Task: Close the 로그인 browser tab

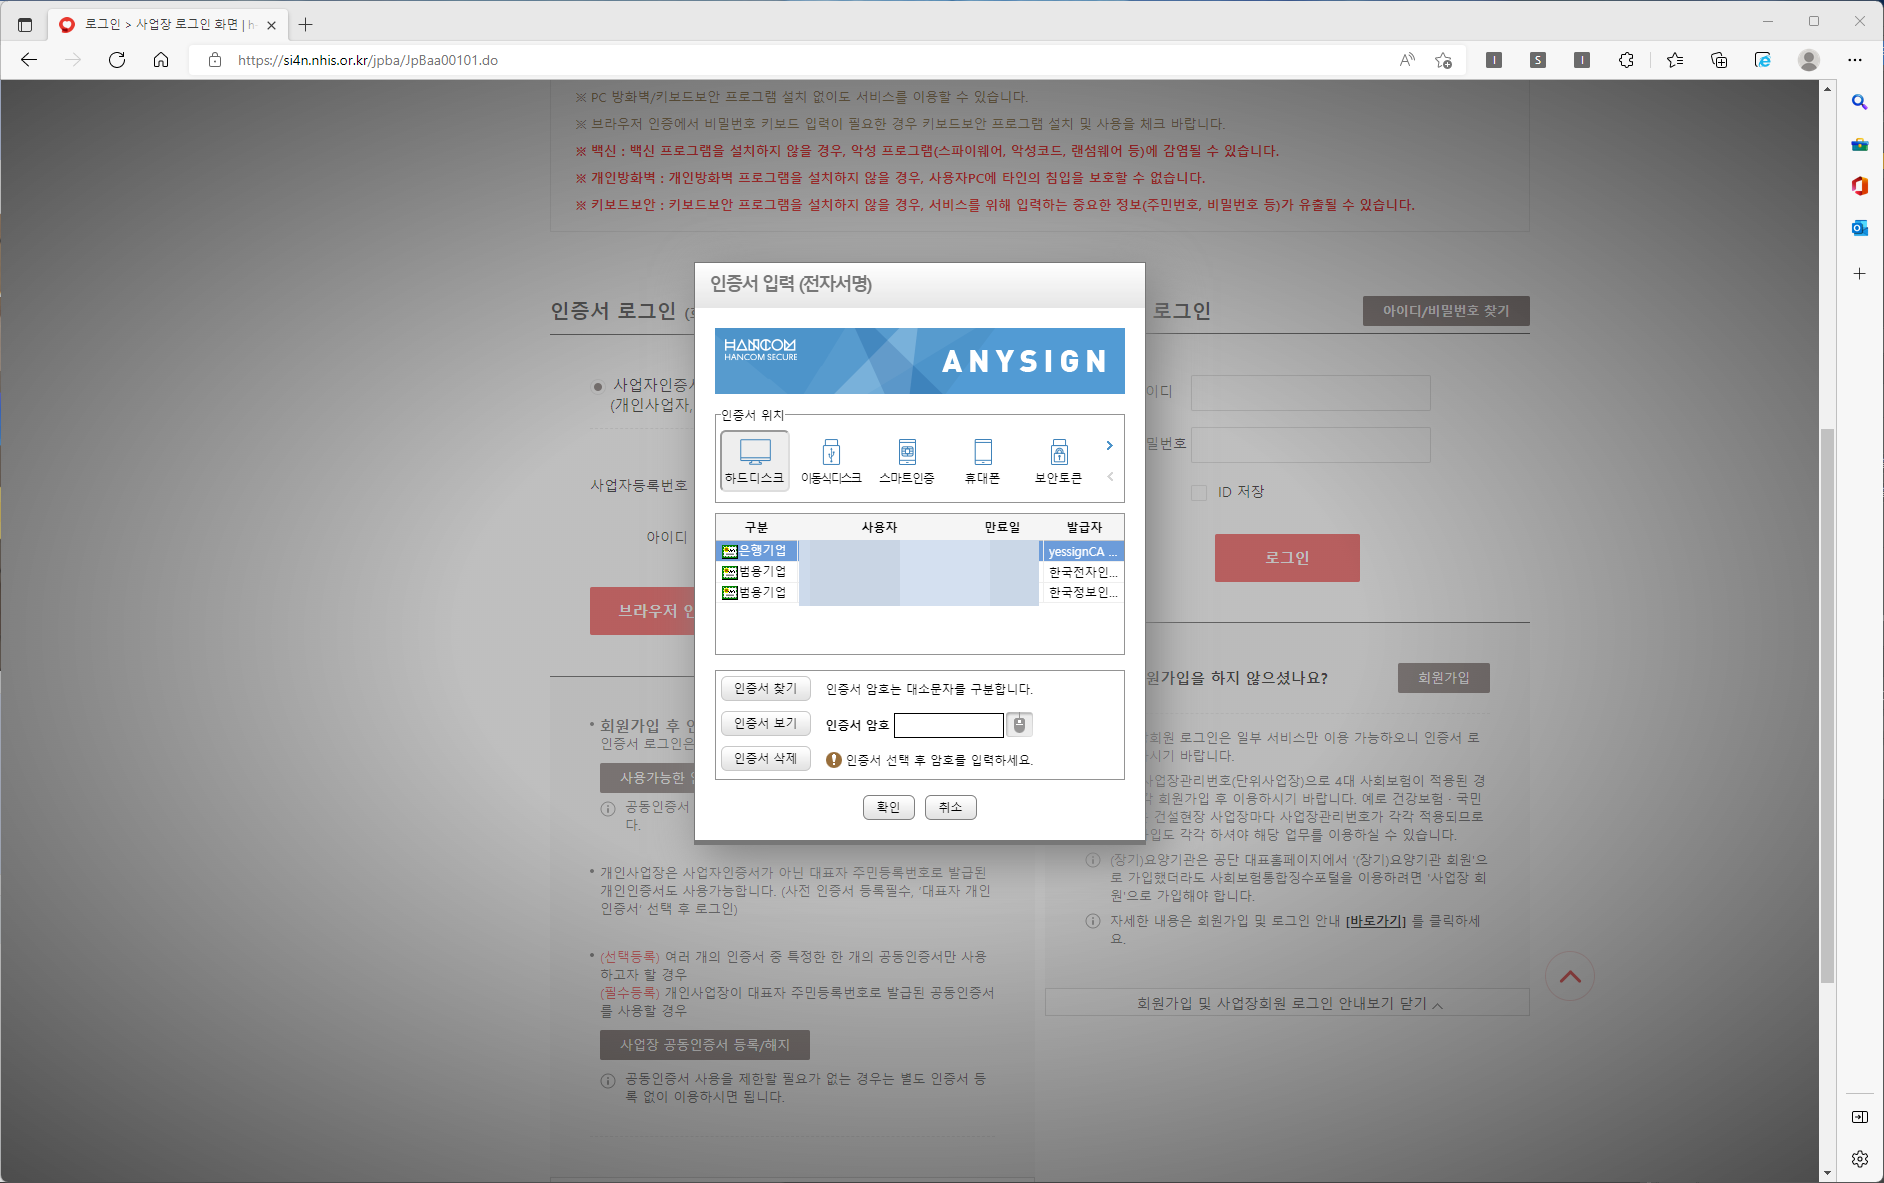Action: tap(271, 25)
